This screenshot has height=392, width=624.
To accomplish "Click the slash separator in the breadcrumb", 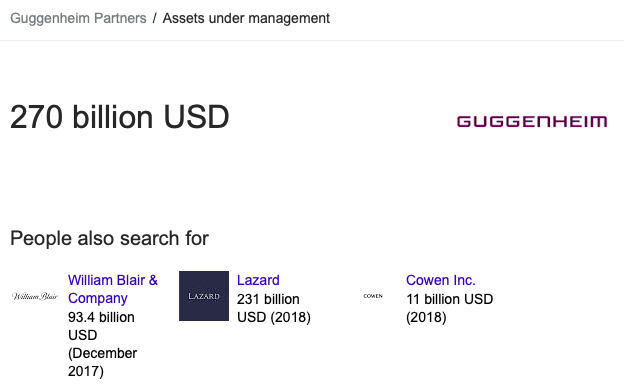I will [154, 18].
